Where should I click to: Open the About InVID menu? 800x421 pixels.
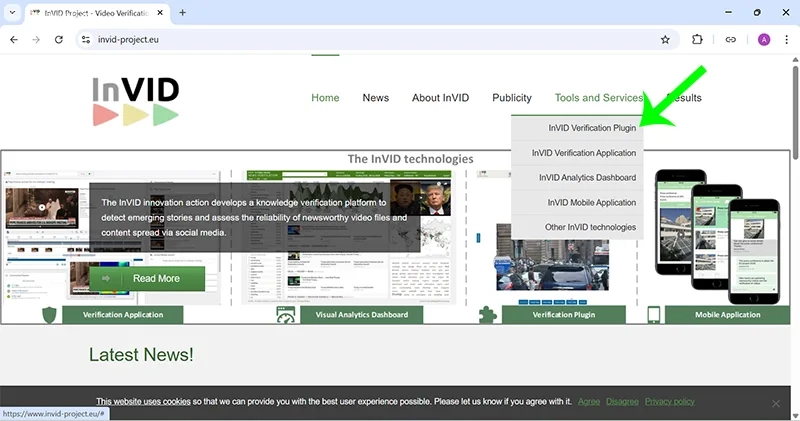point(440,98)
